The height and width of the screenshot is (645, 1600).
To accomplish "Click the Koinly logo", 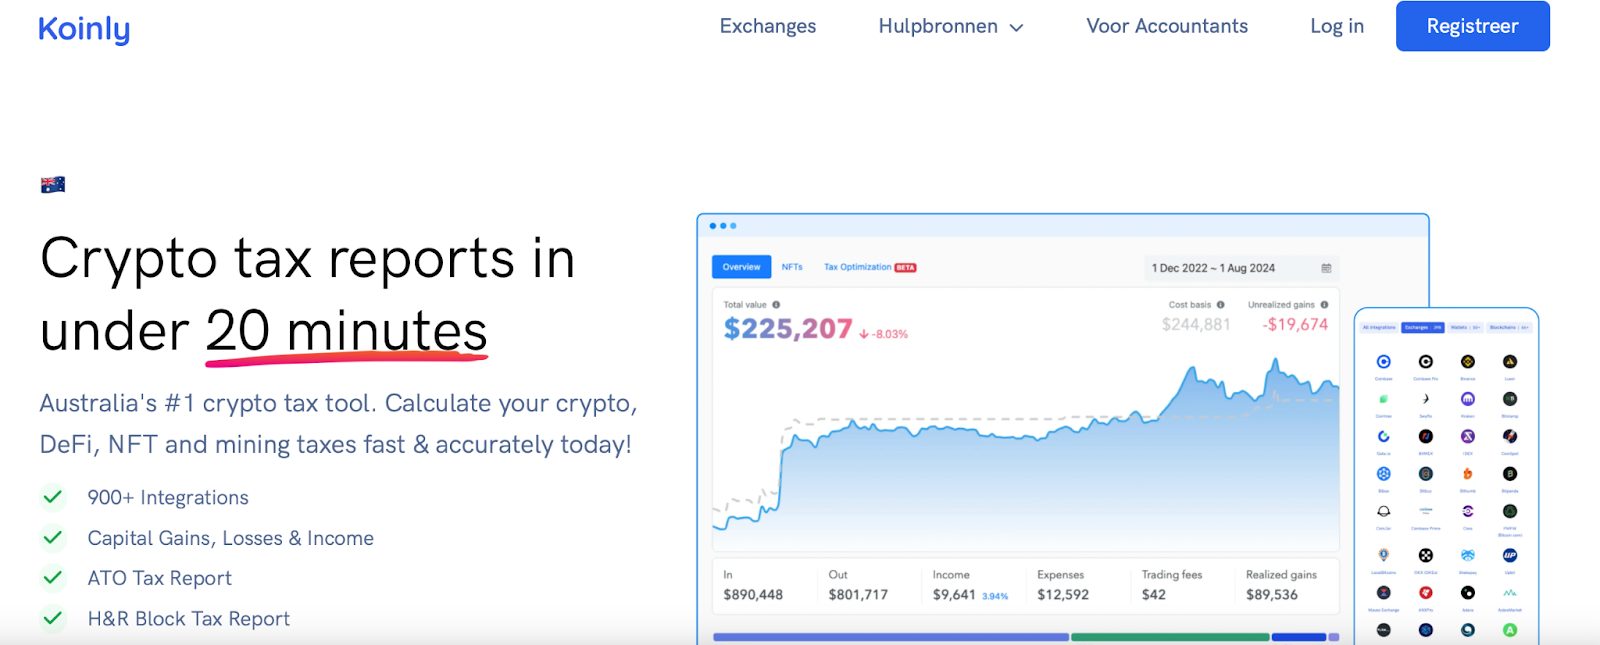I will [x=84, y=29].
